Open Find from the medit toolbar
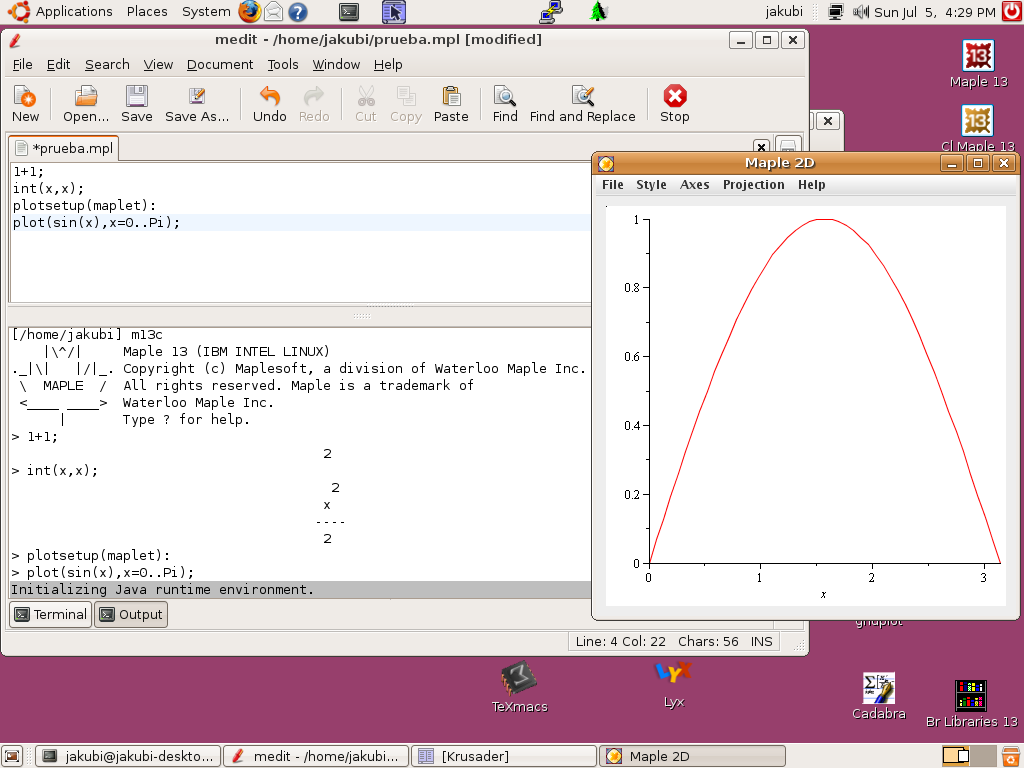Screen dimensions: 1024x768 coord(505,104)
